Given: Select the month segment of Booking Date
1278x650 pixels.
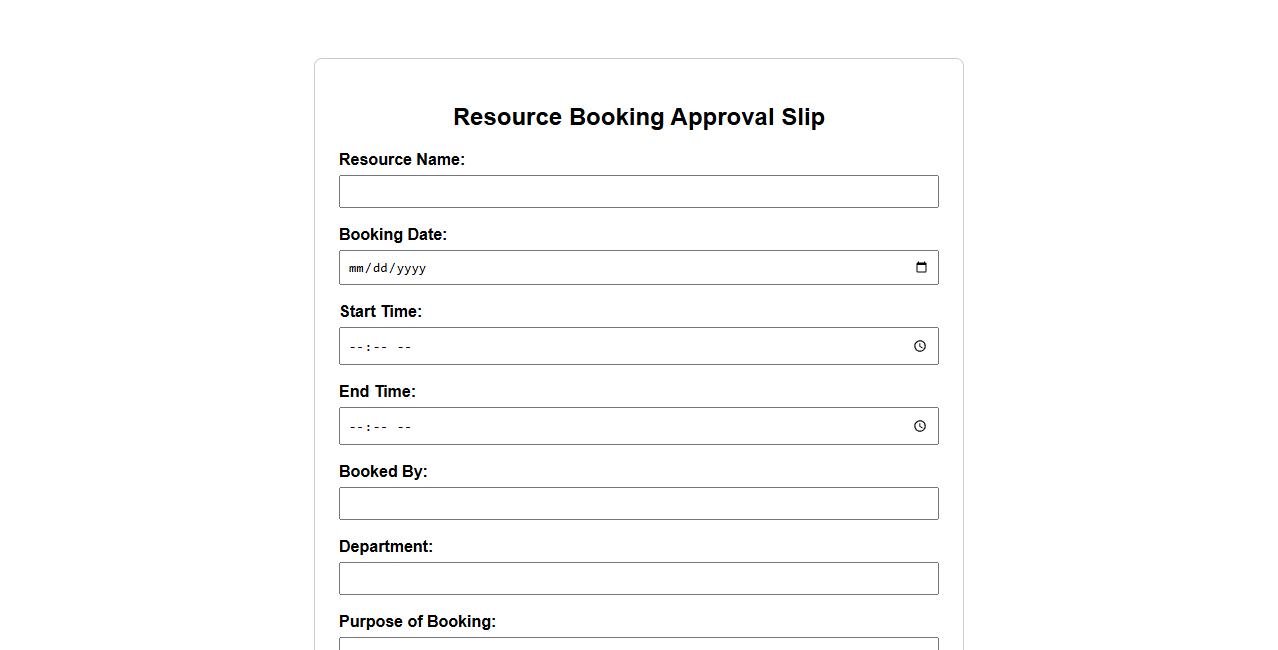Looking at the screenshot, I should [x=357, y=268].
